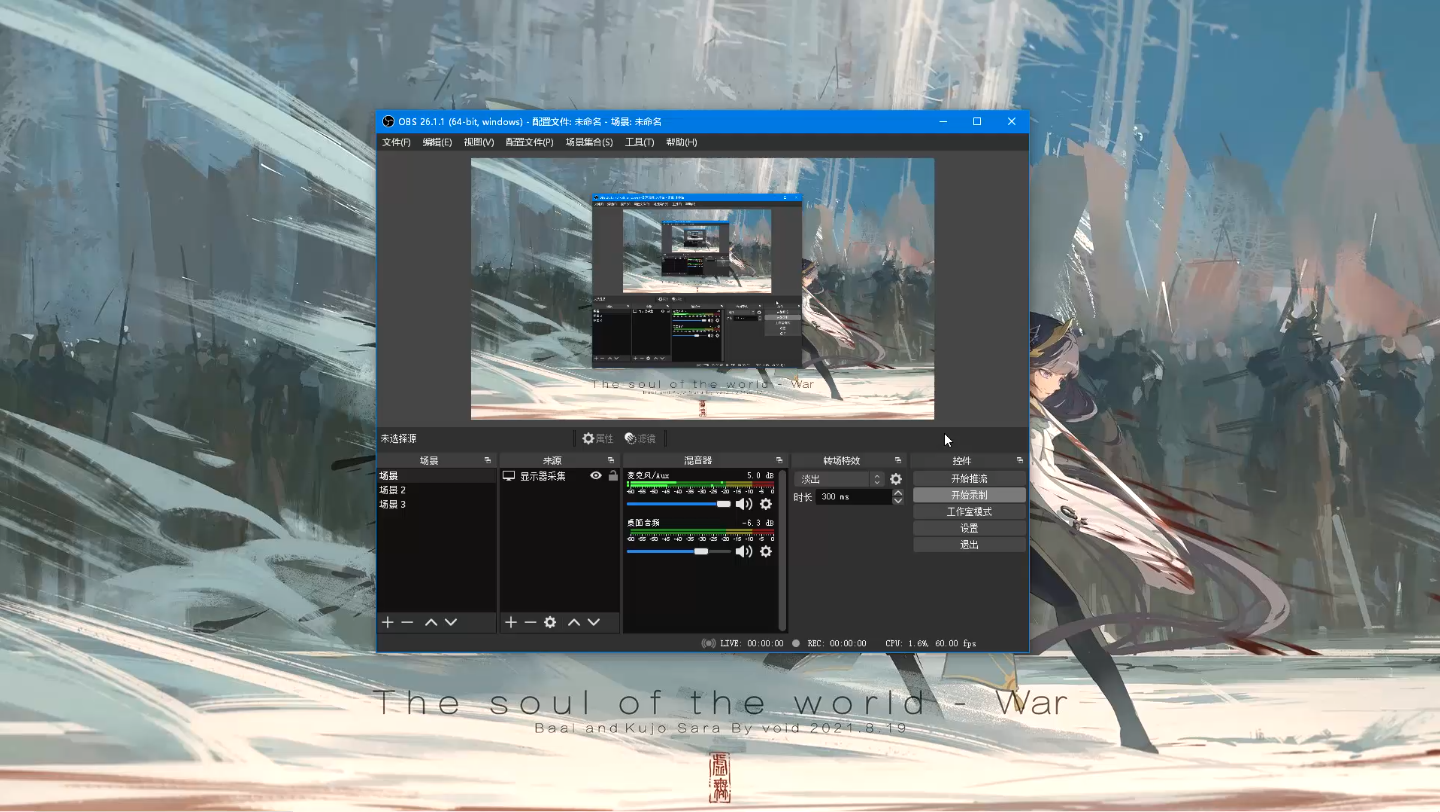Viewport: 1440px width, 812px height.
Task: Pop out the 转场特效 dock panel
Action: pyautogui.click(x=898, y=460)
